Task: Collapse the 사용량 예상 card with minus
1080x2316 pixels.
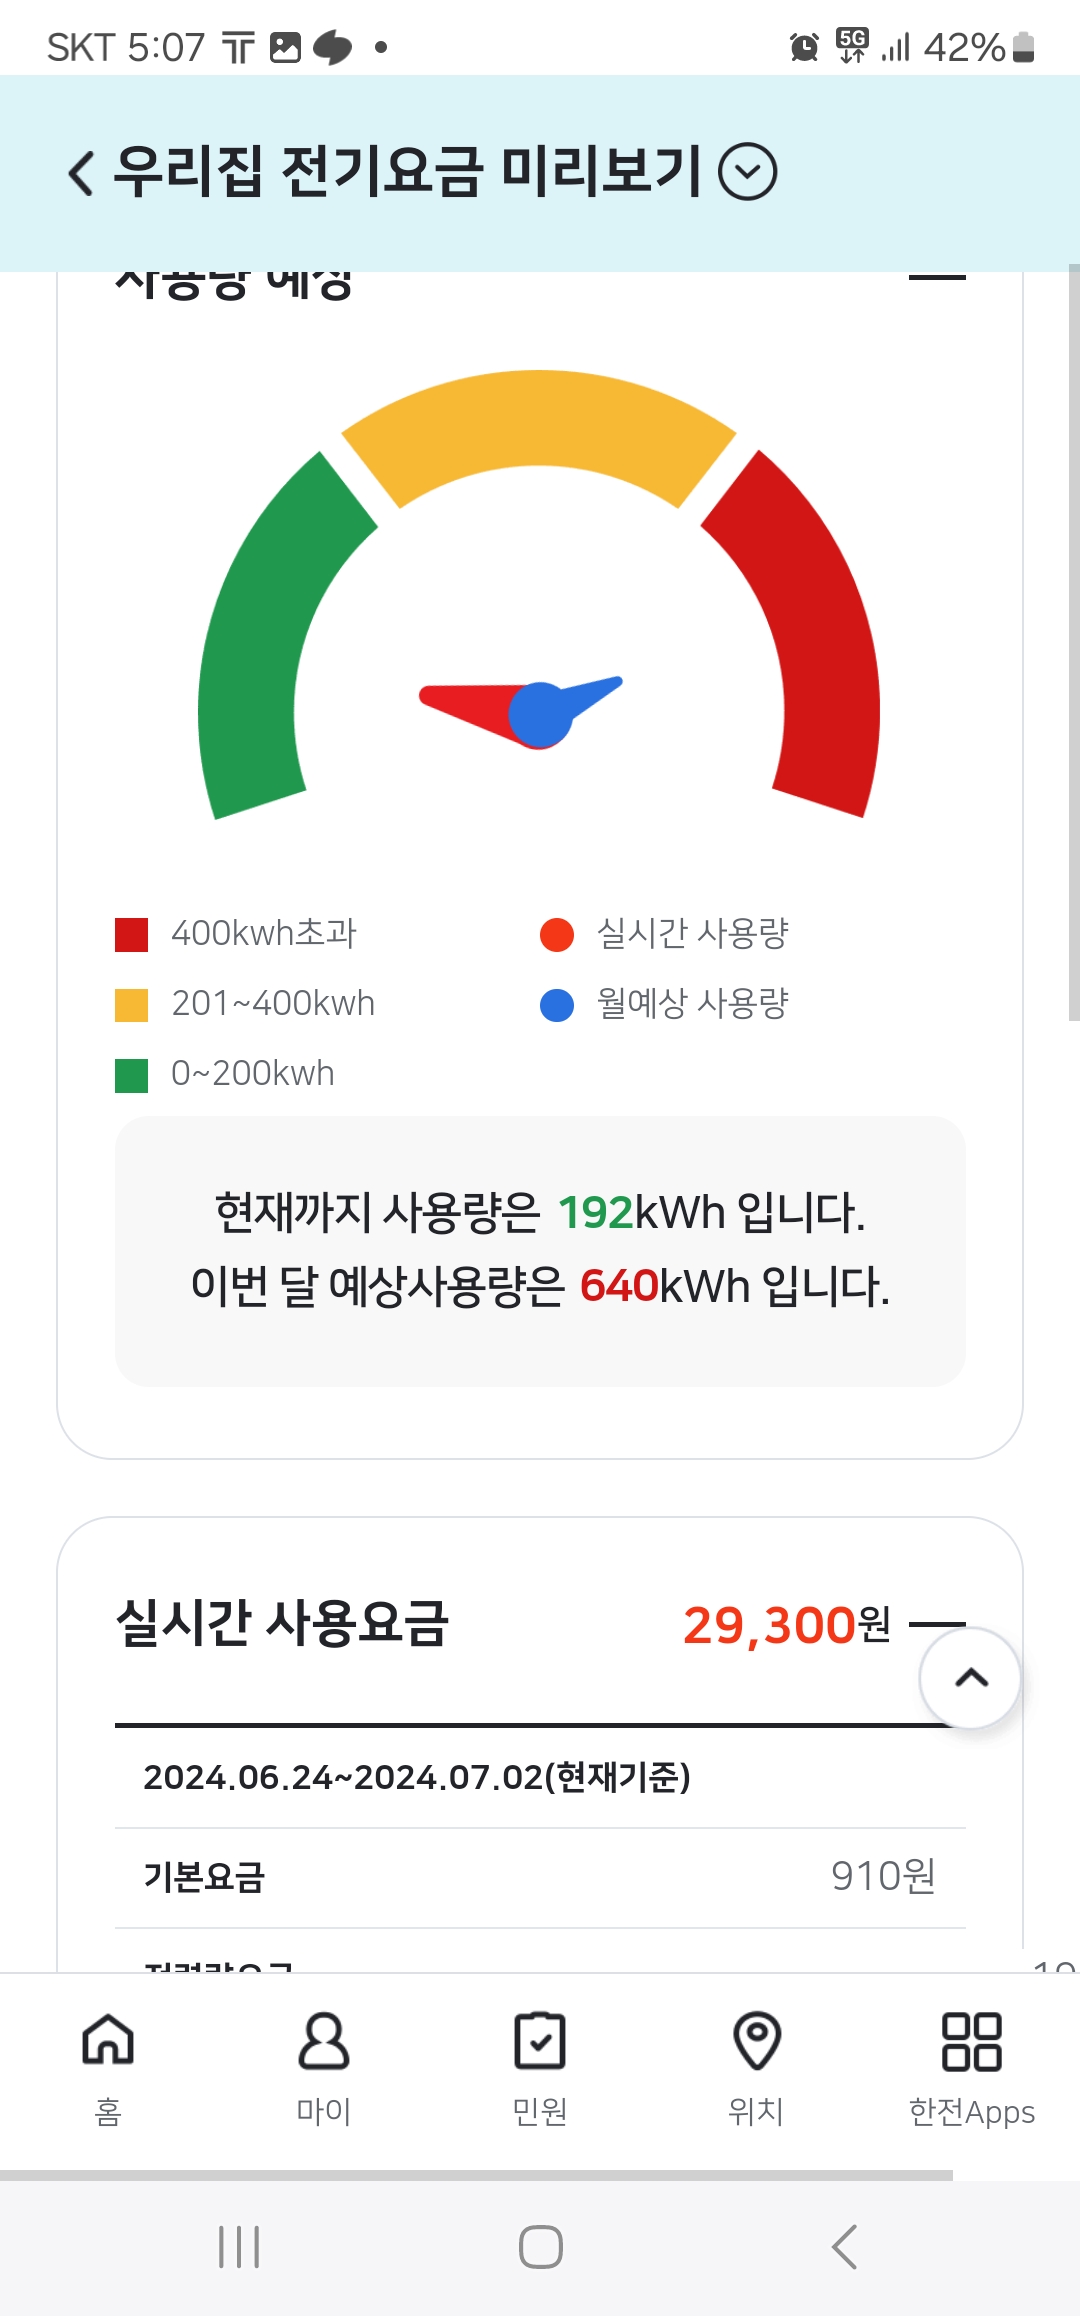Action: (937, 277)
